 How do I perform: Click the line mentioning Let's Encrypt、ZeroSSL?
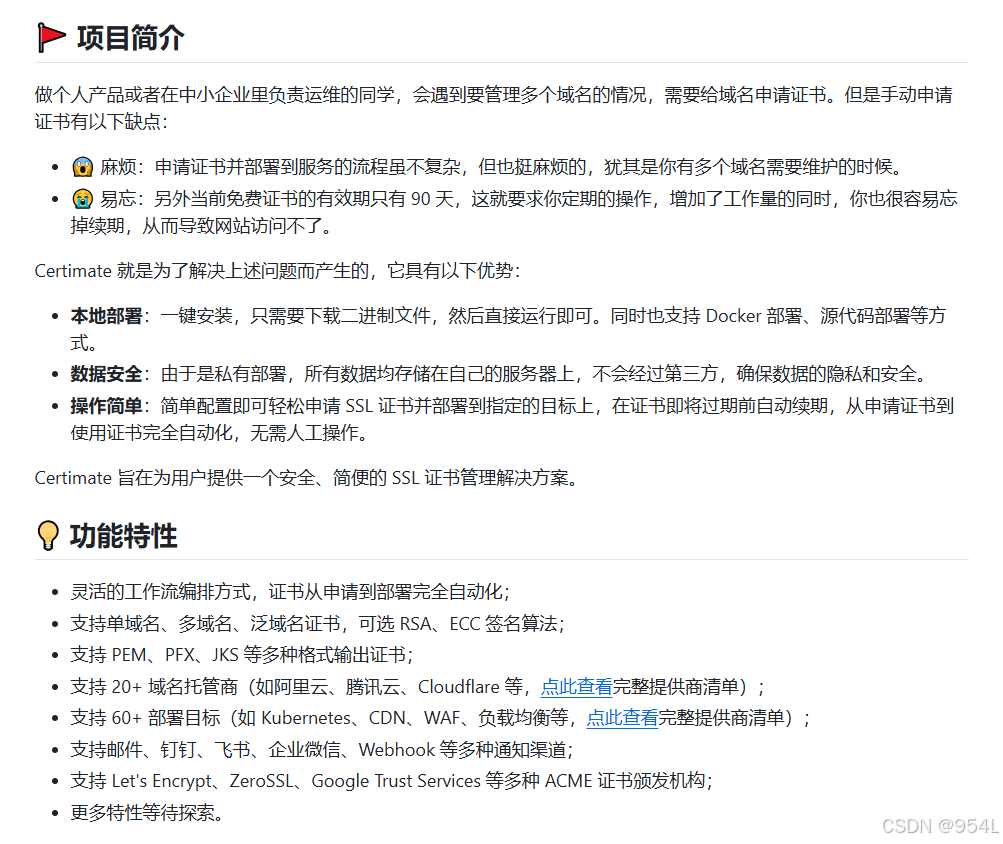391,781
